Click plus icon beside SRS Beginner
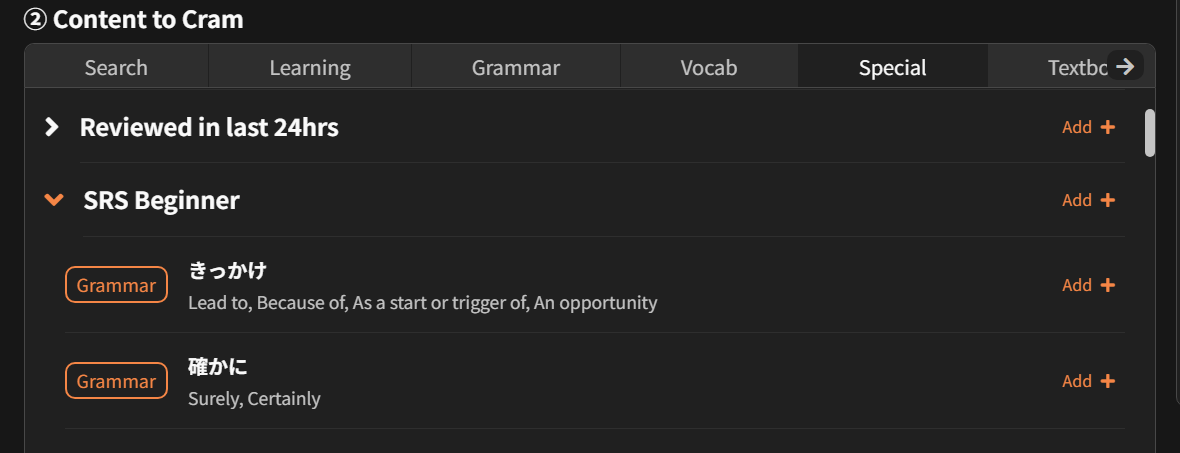1180x453 pixels. point(1107,200)
